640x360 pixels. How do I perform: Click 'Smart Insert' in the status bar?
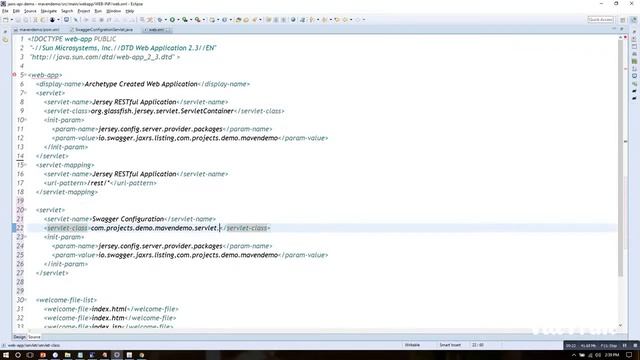point(450,345)
